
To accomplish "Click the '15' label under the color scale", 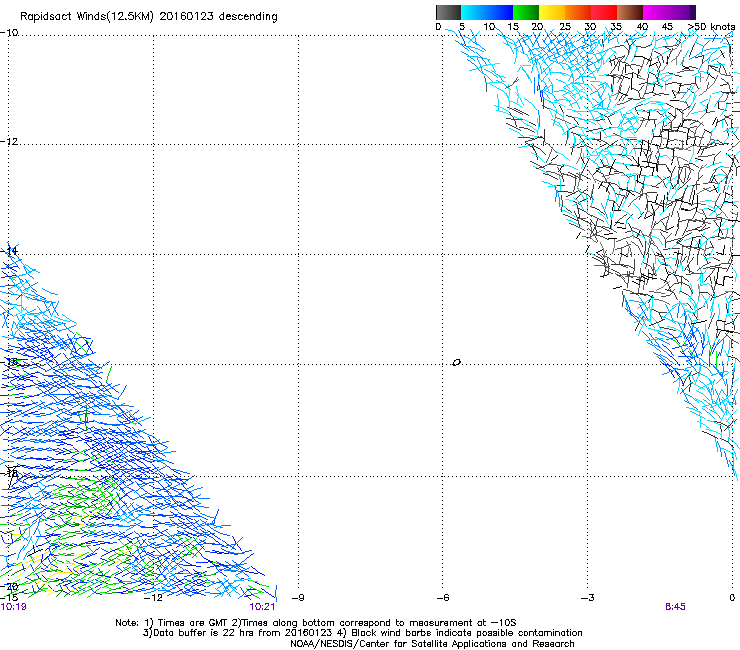I will 513,27.
